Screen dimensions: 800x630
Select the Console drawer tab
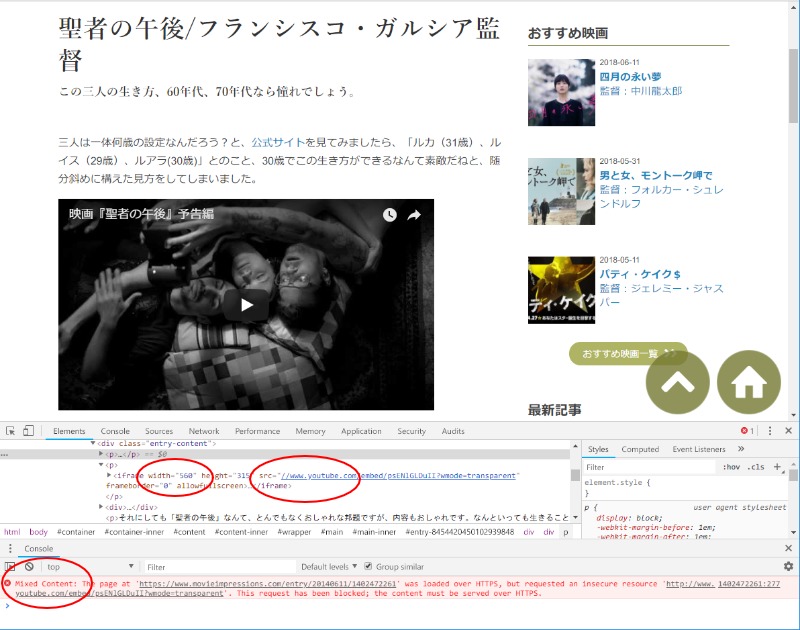coord(38,548)
